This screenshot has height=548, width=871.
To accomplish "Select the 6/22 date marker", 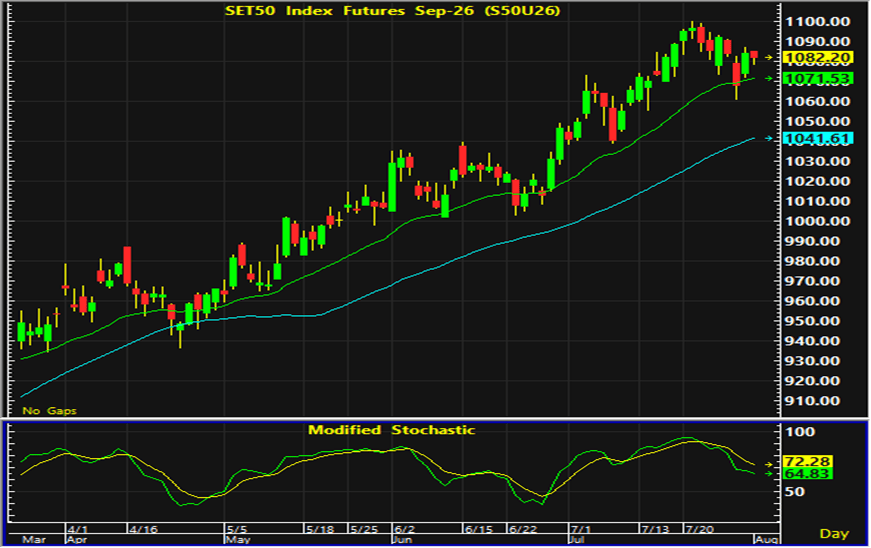I will (523, 529).
